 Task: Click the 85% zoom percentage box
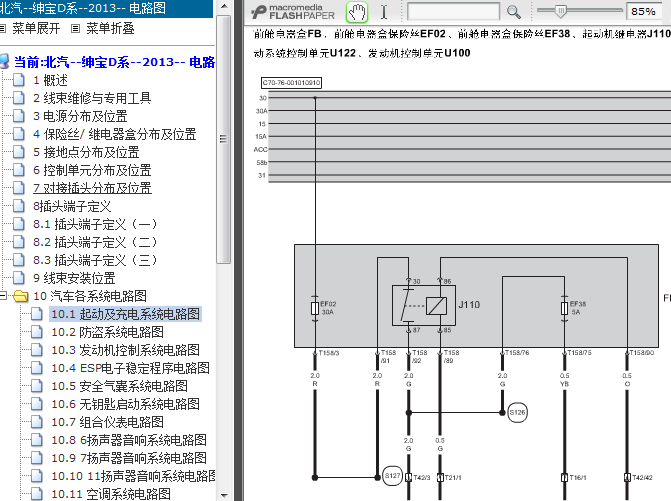(x=643, y=12)
